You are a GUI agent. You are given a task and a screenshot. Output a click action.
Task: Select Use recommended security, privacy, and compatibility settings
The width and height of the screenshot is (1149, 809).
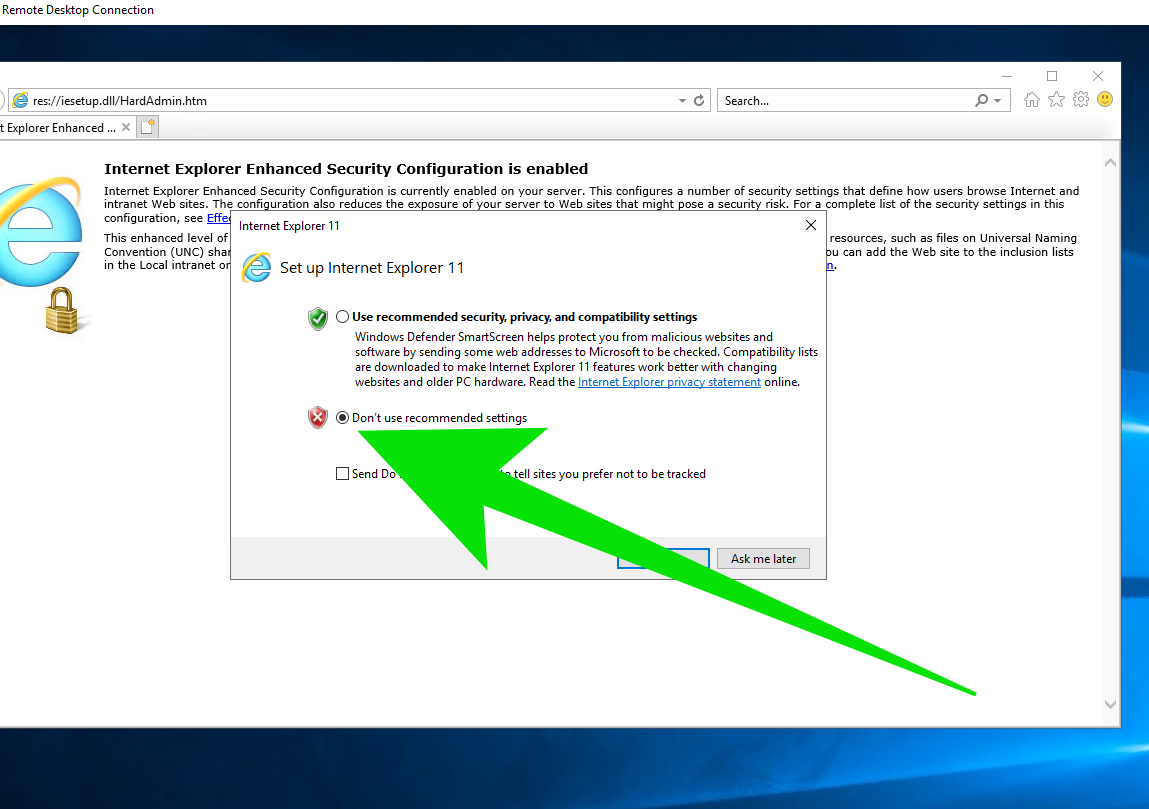342,317
